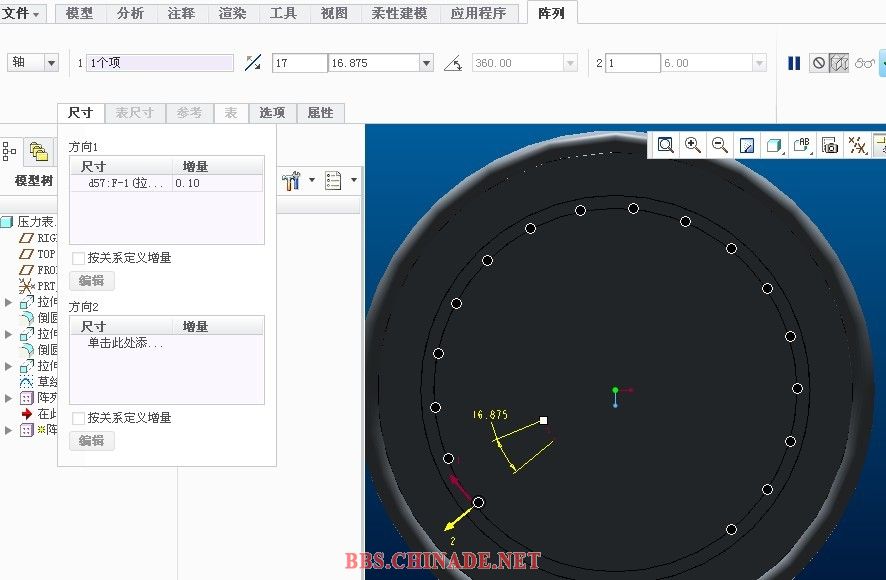Screen dimensions: 886x580
Task: Open the 尺寸 dimensions panel tab
Action: pyautogui.click(x=81, y=112)
